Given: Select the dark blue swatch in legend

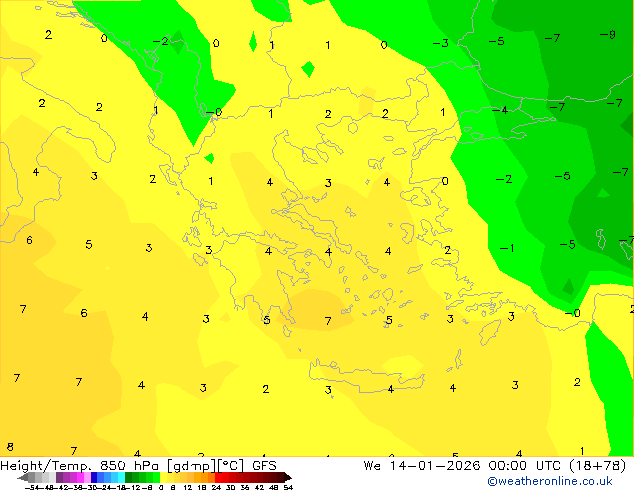Looking at the screenshot, I should pos(94,477).
